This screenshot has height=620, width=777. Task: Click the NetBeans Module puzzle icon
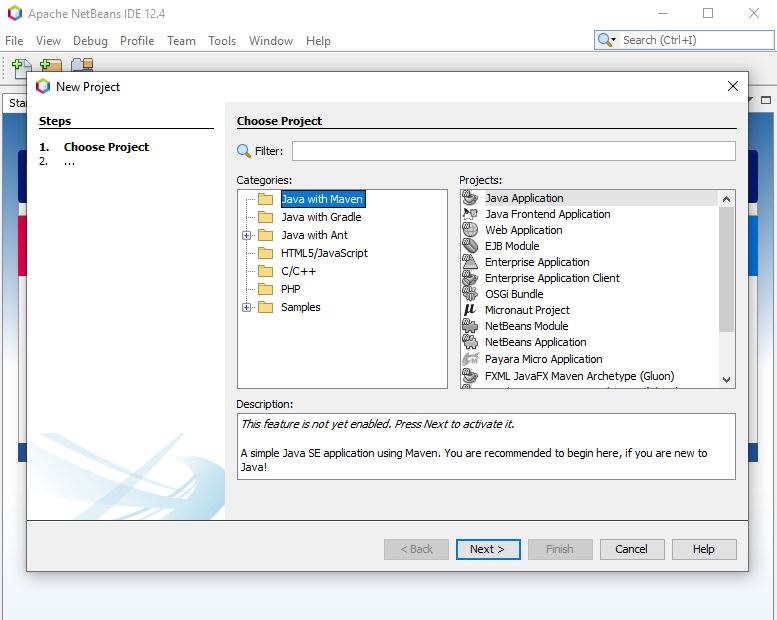(470, 326)
